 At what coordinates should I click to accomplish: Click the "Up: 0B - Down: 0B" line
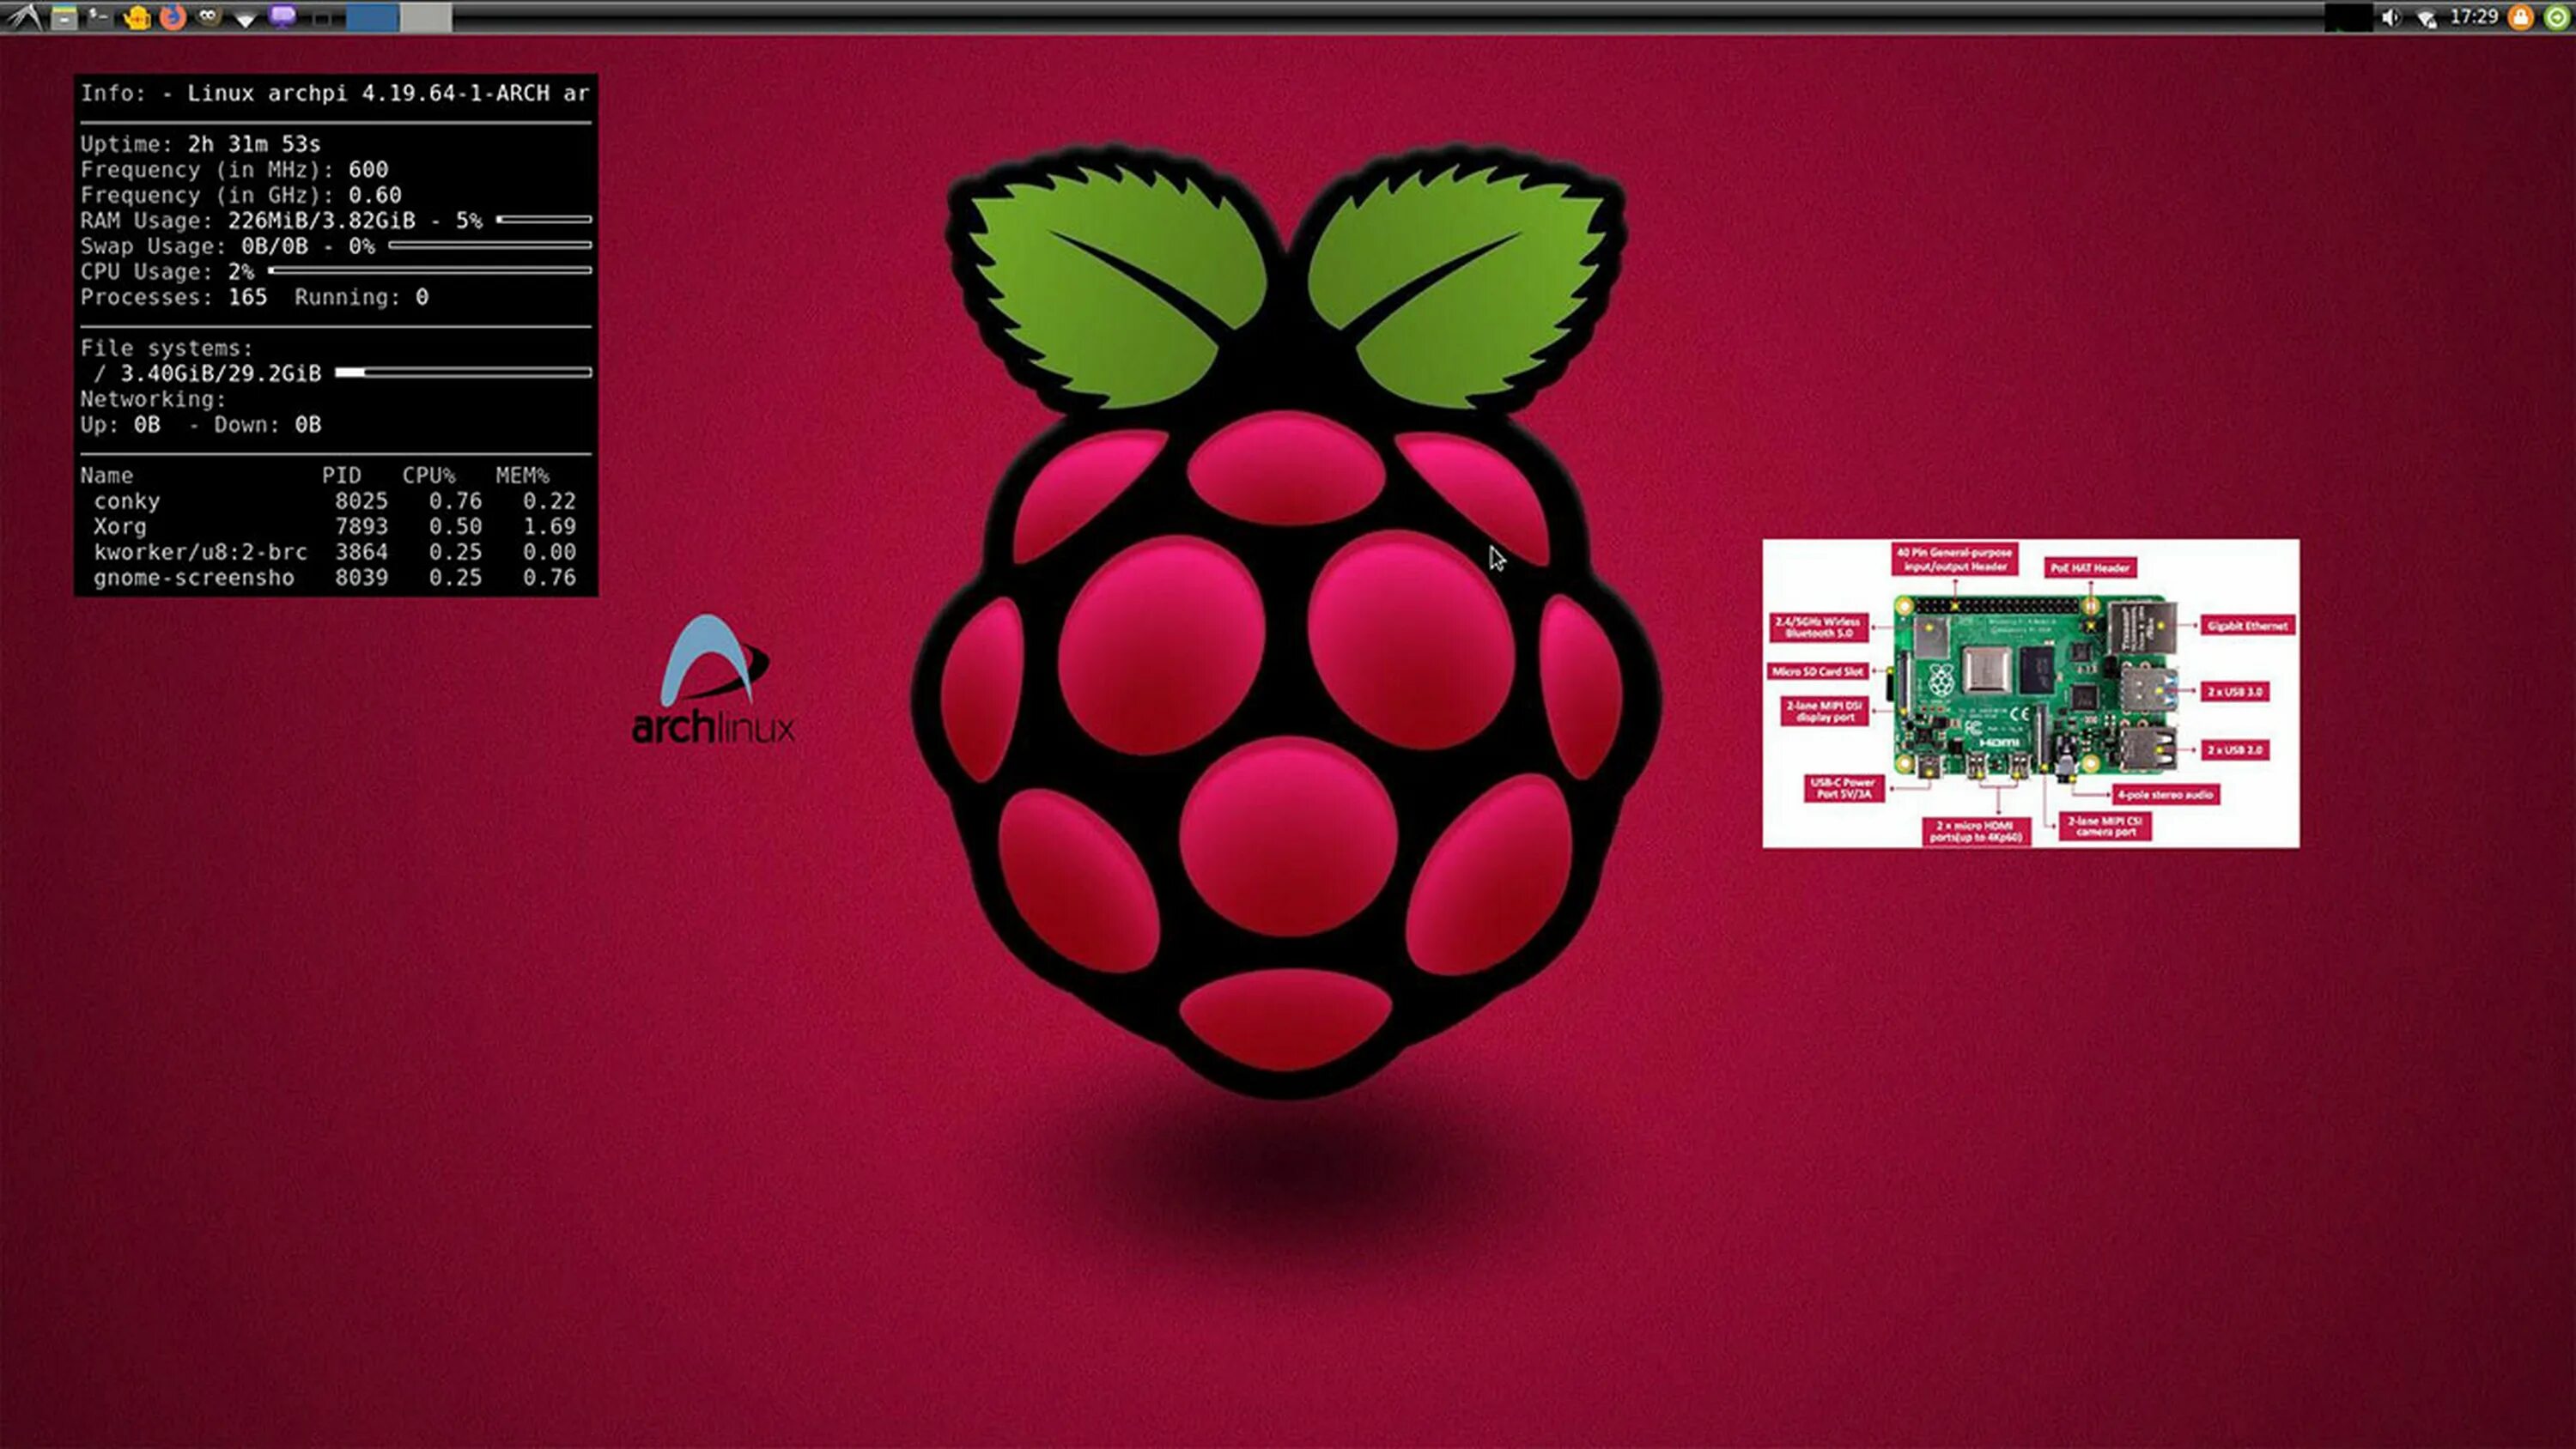point(201,425)
